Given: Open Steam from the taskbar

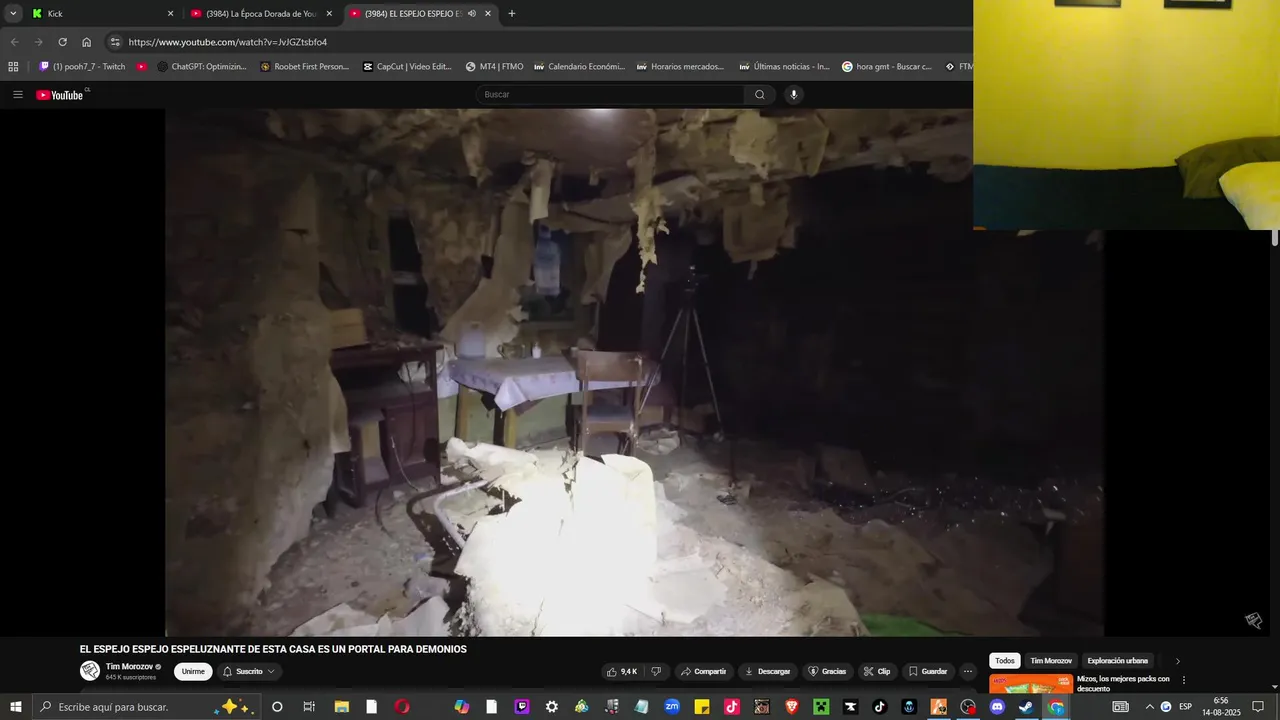Looking at the screenshot, I should pyautogui.click(x=1026, y=707).
